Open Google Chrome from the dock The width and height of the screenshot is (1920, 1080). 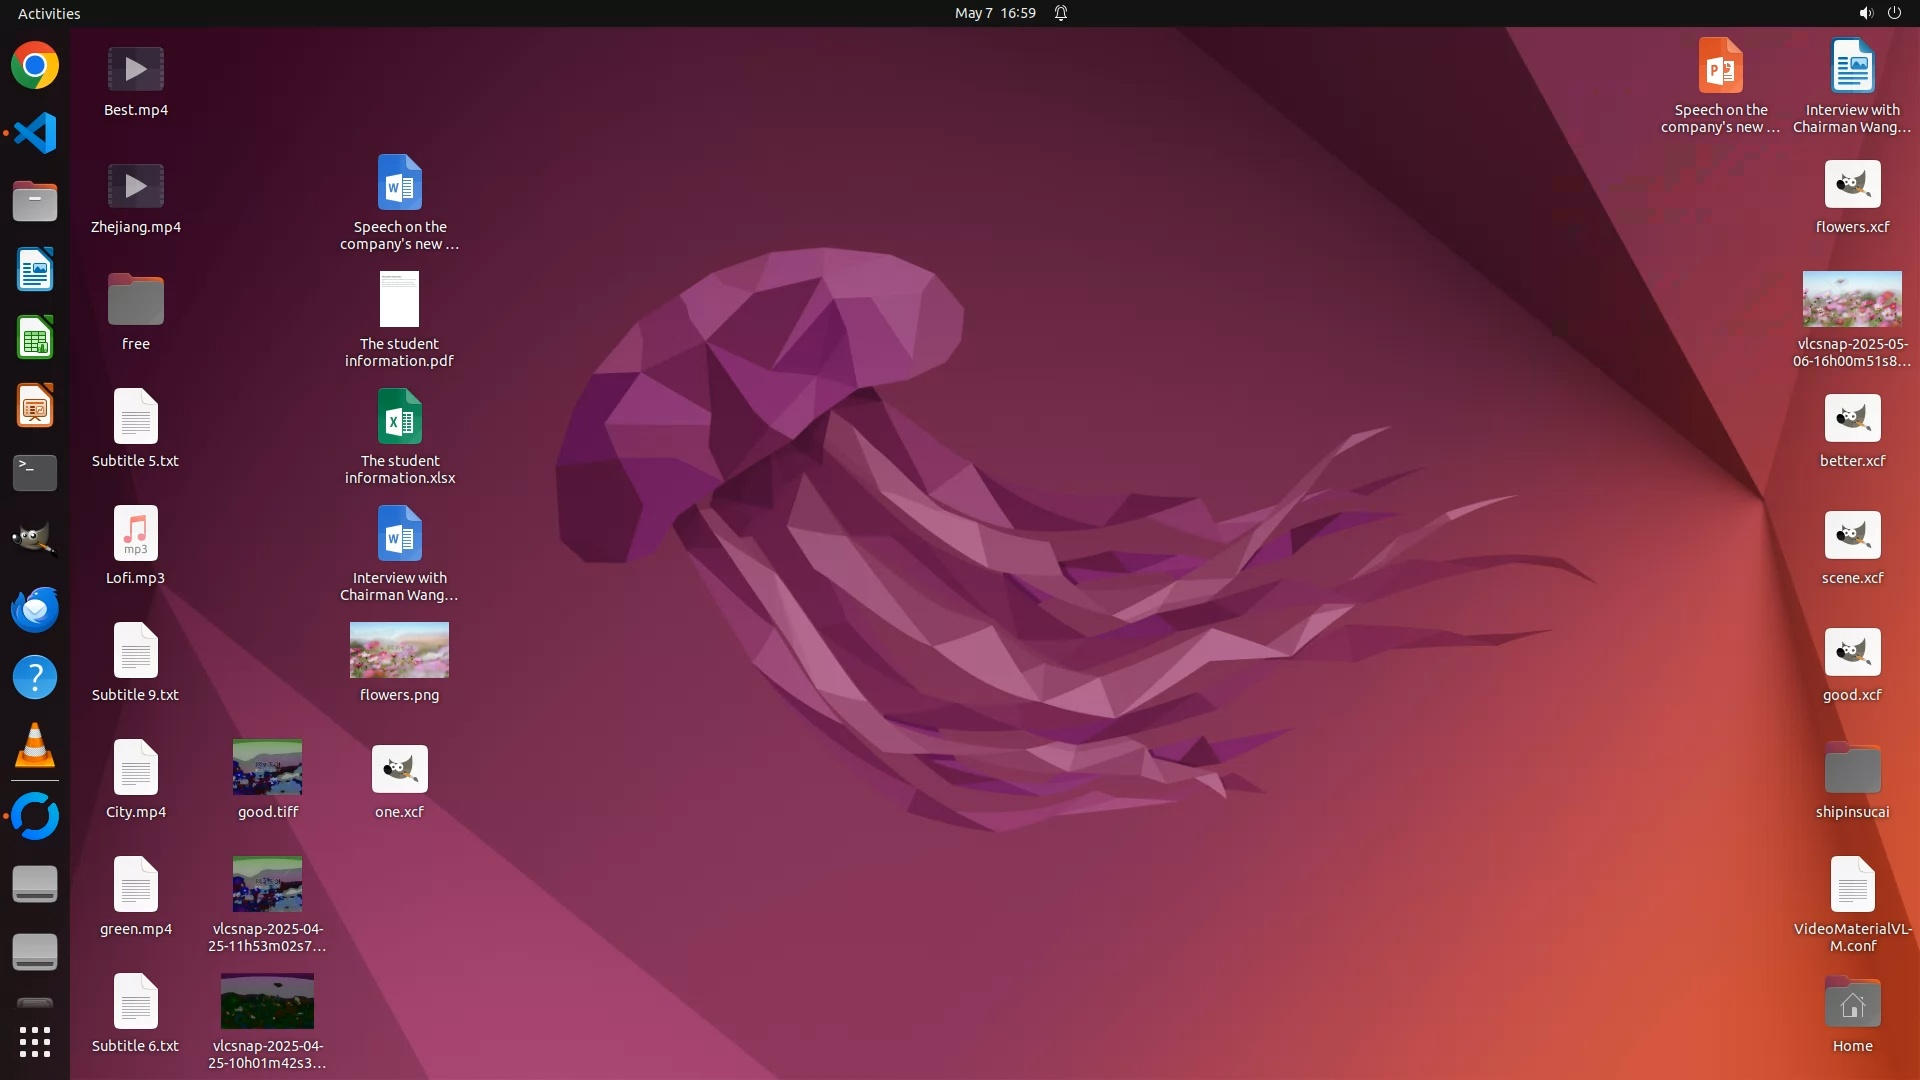tap(35, 66)
